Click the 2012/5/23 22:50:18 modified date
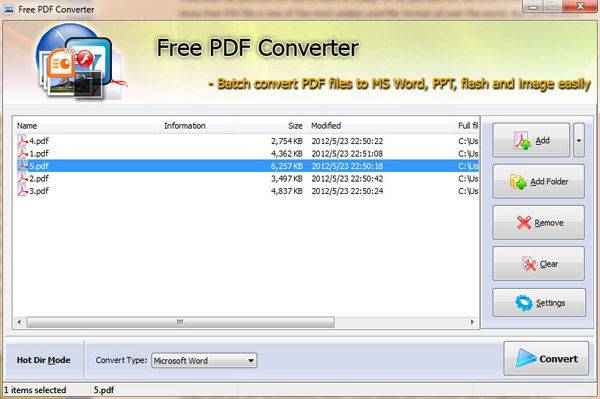600x399 pixels. (x=347, y=166)
